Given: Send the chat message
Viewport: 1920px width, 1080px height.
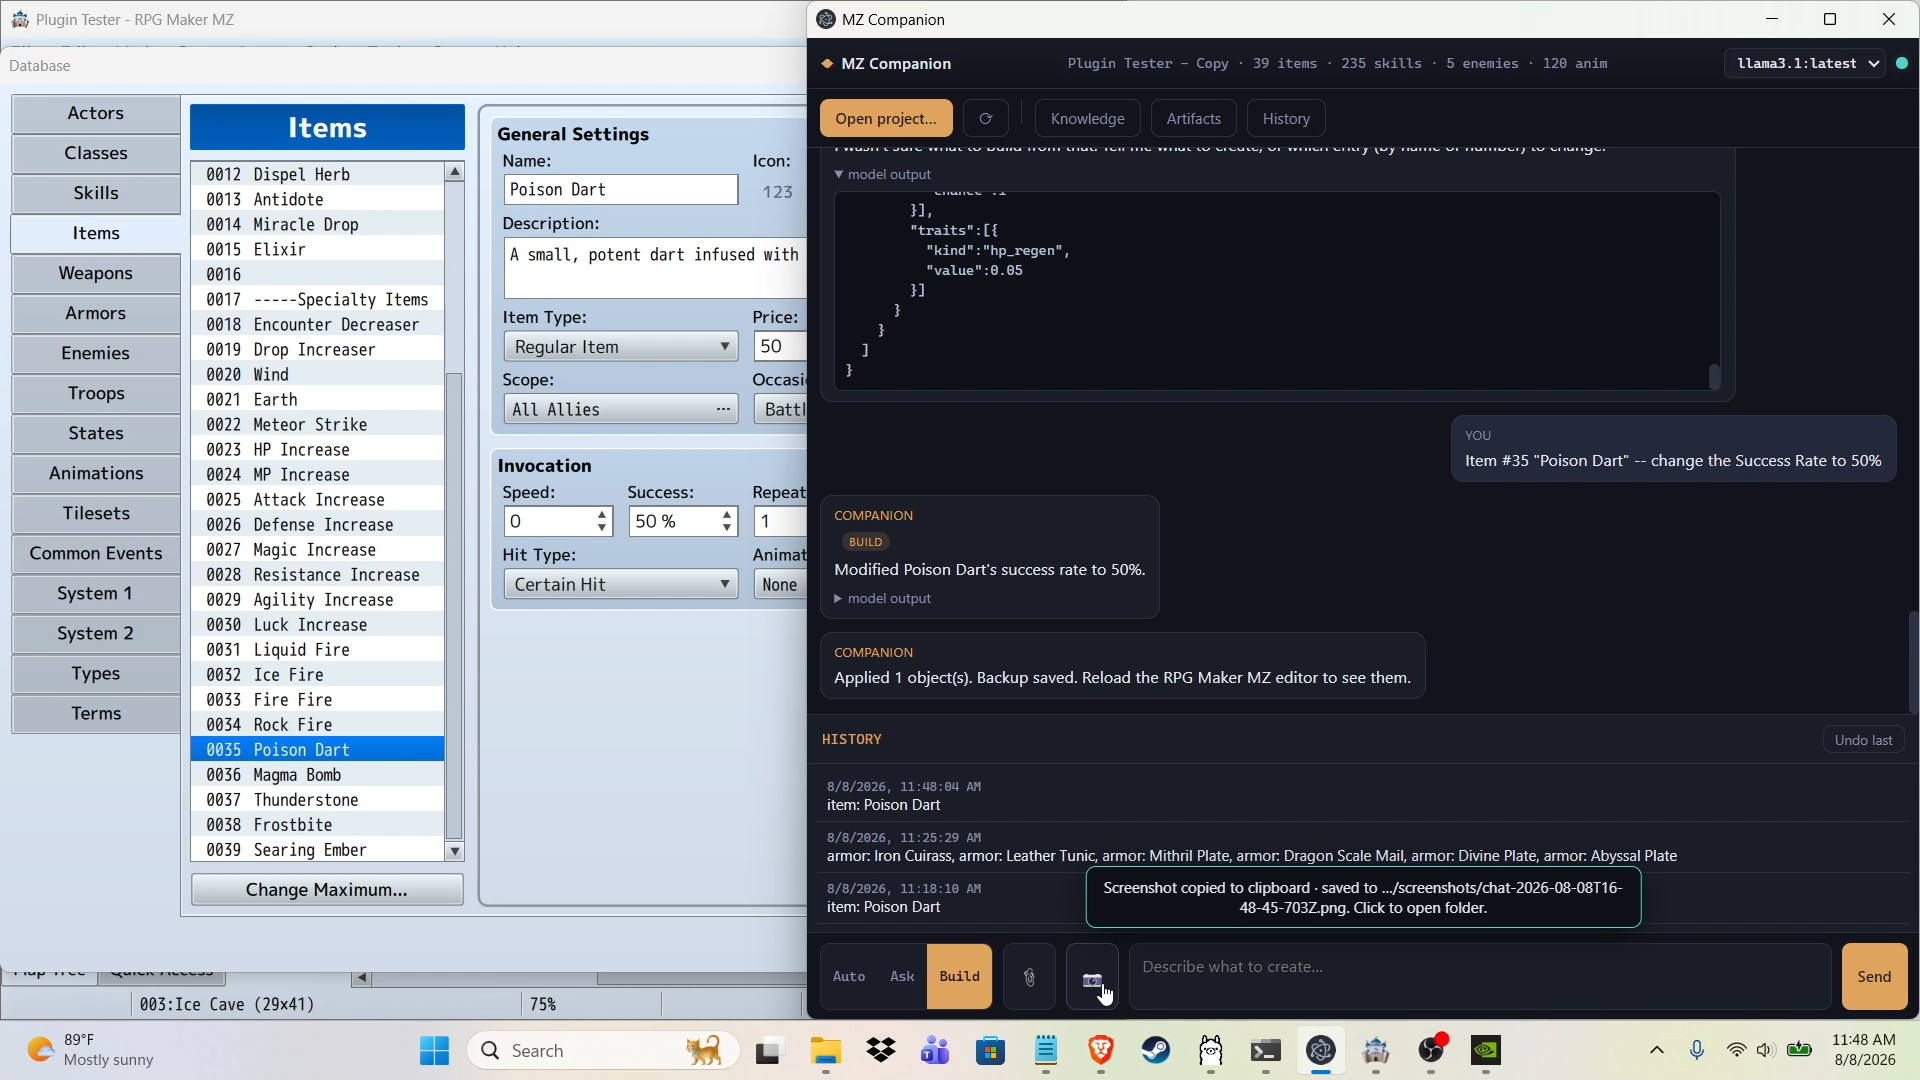Looking at the screenshot, I should tap(1875, 977).
